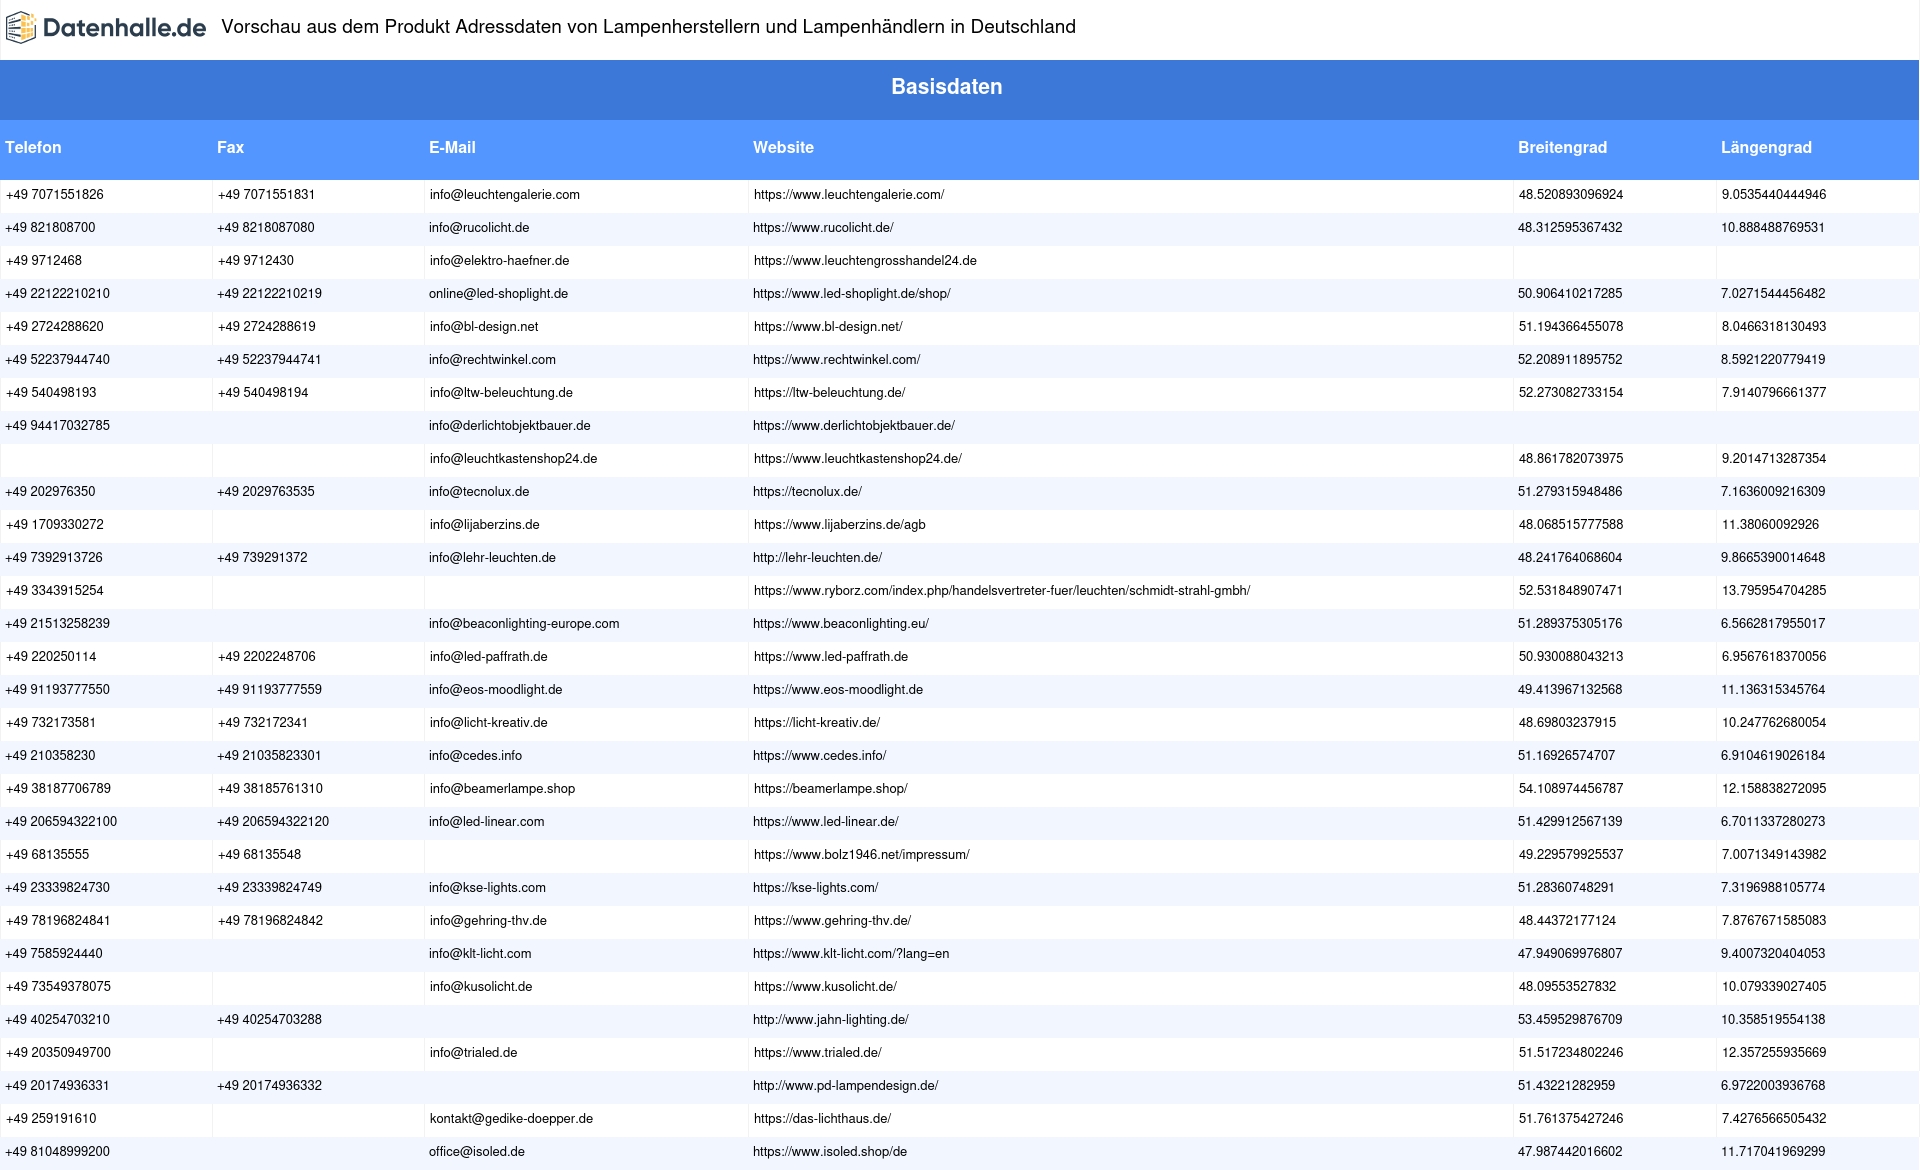Open the bolz1946.net/impressum URL
1920x1170 pixels.
point(862,855)
